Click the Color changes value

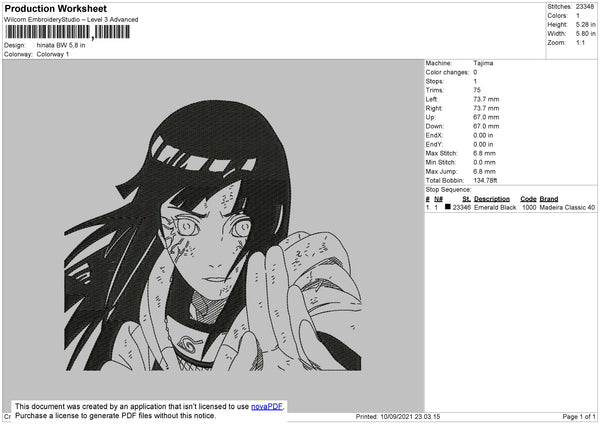[475, 72]
